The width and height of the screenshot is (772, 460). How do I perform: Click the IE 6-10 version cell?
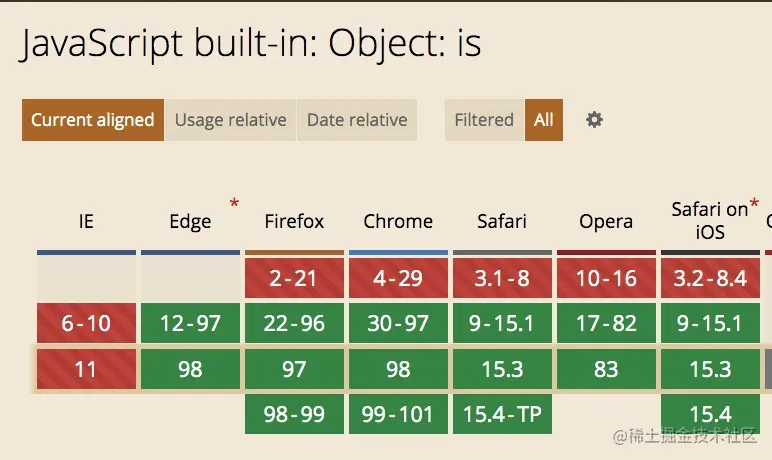pyautogui.click(x=86, y=324)
